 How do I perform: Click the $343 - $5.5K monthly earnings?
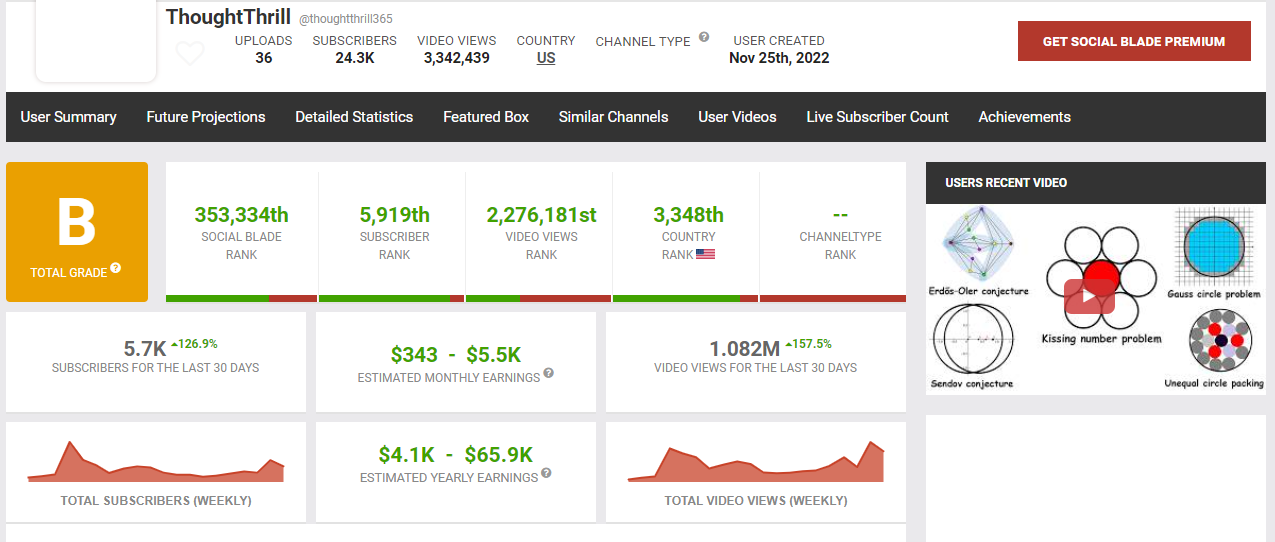point(455,354)
